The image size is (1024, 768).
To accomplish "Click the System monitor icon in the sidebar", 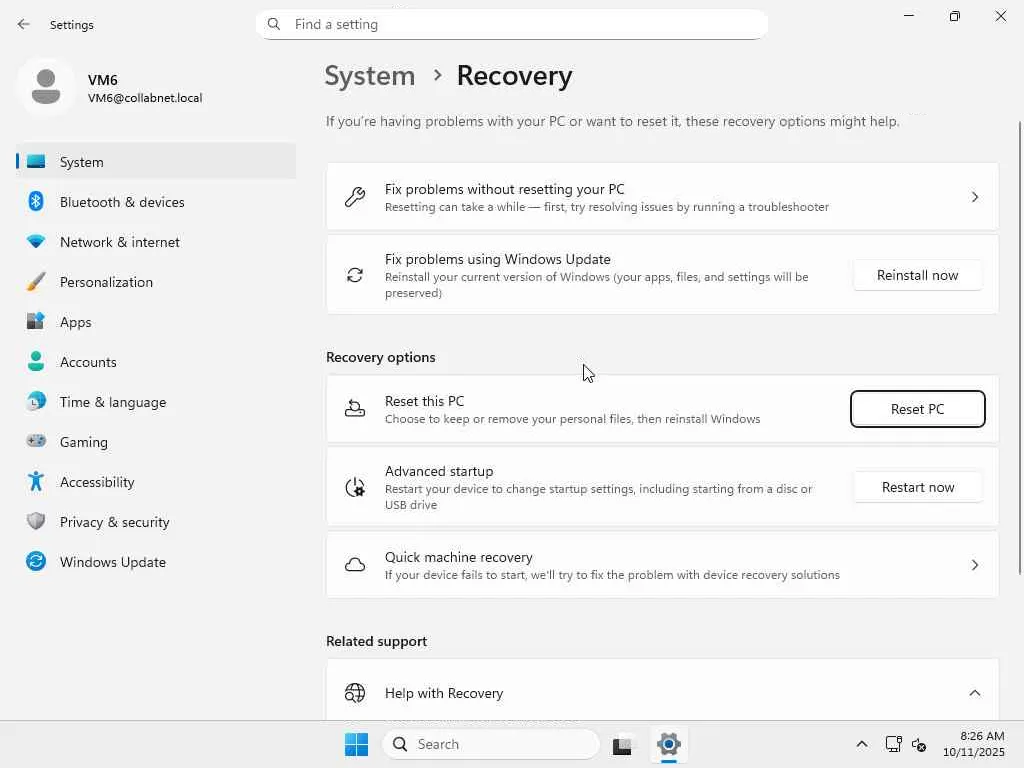I will [x=36, y=161].
